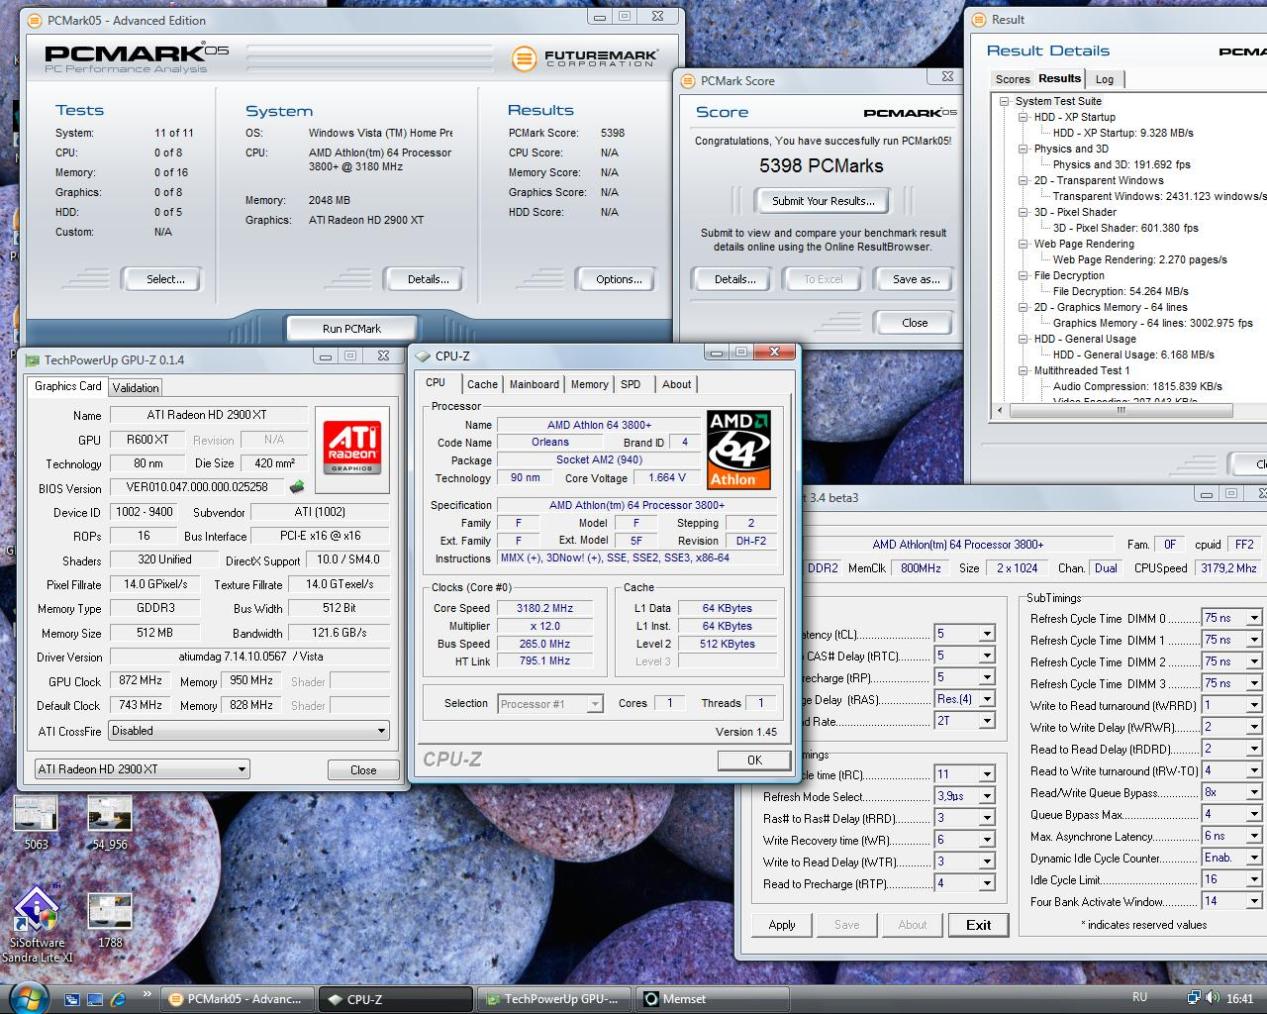Click Apply button in Memset
This screenshot has width=1267, height=1014.
782,925
